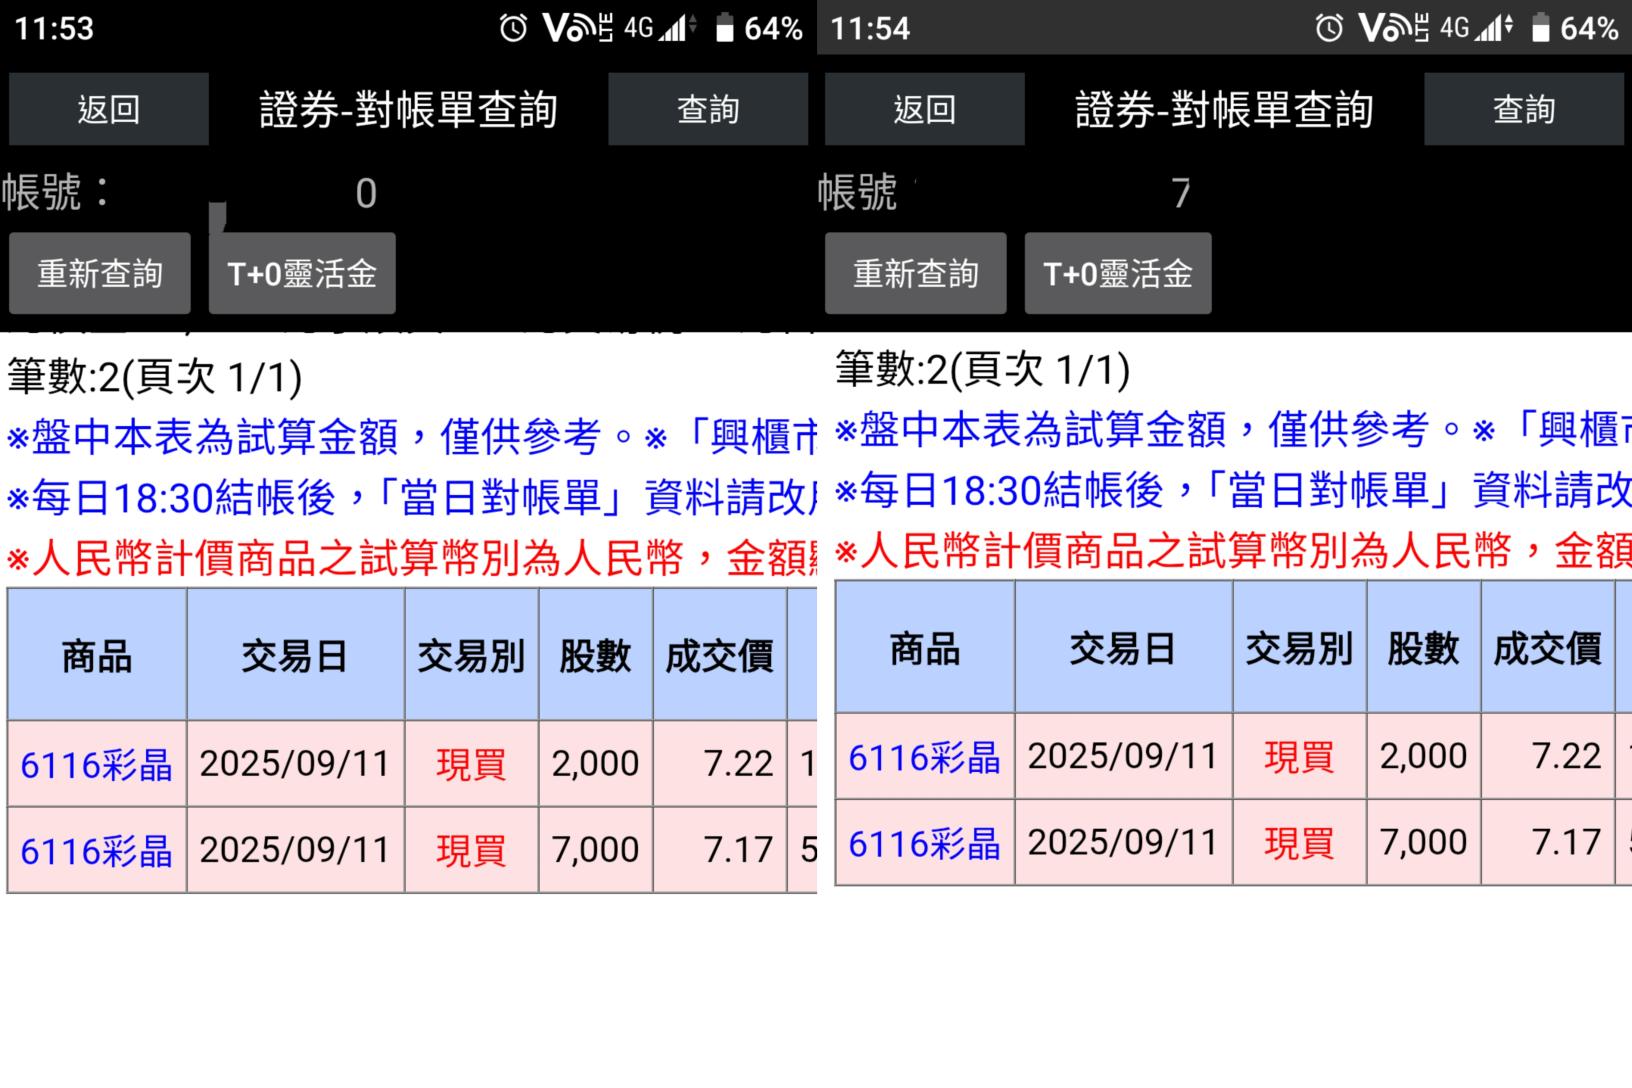This screenshot has height=1088, width=1632.
Task: Tap the red 人民幣計價商品 note in left screenshot
Action: [x=412, y=558]
